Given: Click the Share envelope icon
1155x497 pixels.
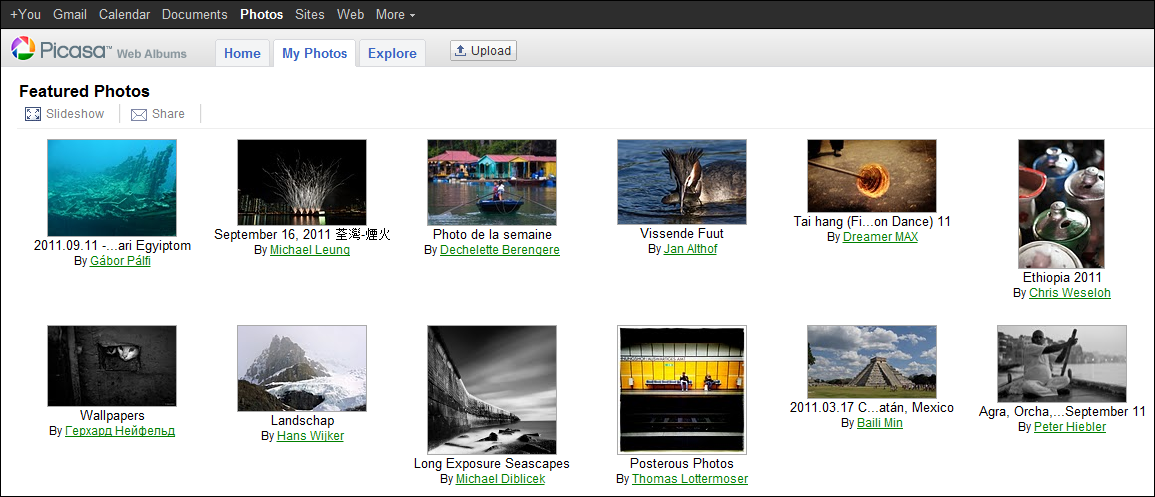Looking at the screenshot, I should pyautogui.click(x=138, y=114).
